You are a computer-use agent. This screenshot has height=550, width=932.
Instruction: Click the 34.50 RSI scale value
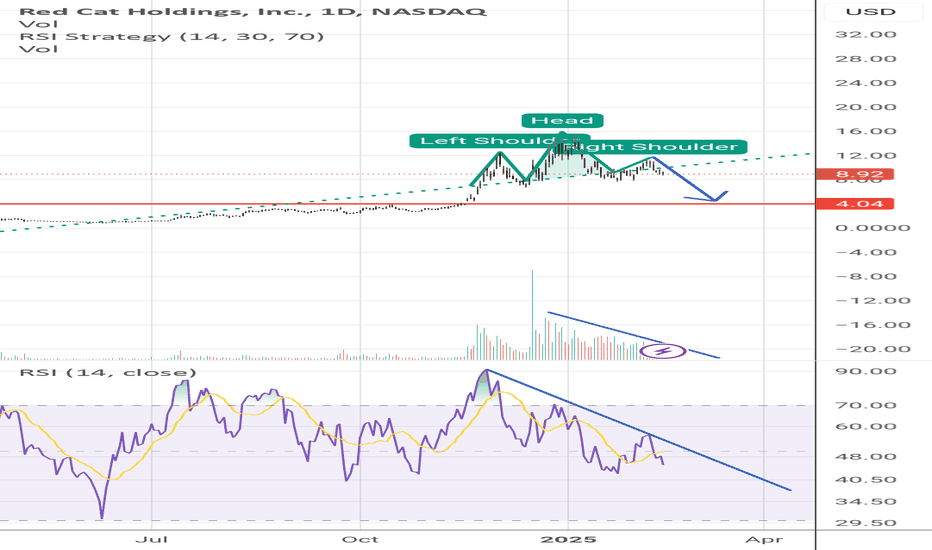865,502
